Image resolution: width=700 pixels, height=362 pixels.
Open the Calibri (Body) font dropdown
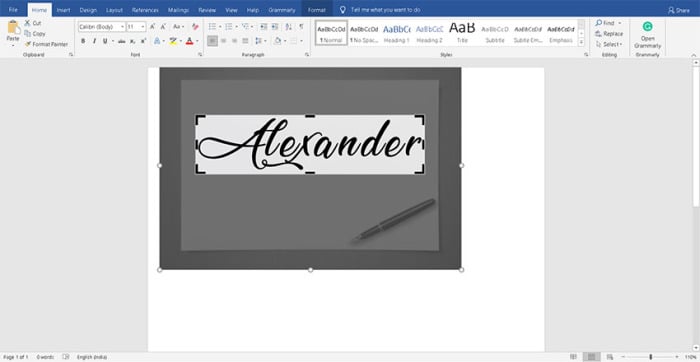pyautogui.click(x=101, y=27)
